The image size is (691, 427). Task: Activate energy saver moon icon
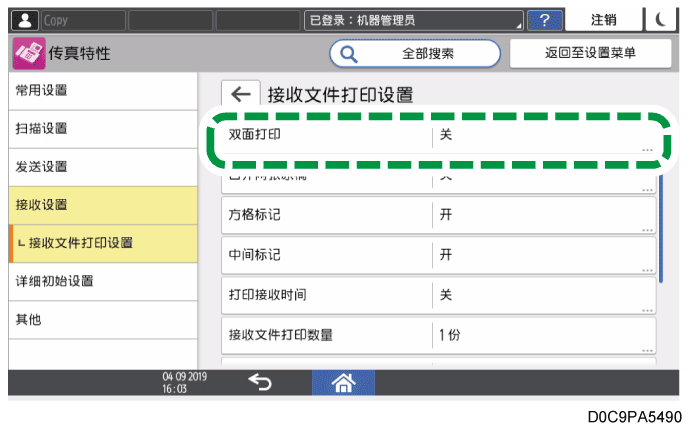click(660, 20)
